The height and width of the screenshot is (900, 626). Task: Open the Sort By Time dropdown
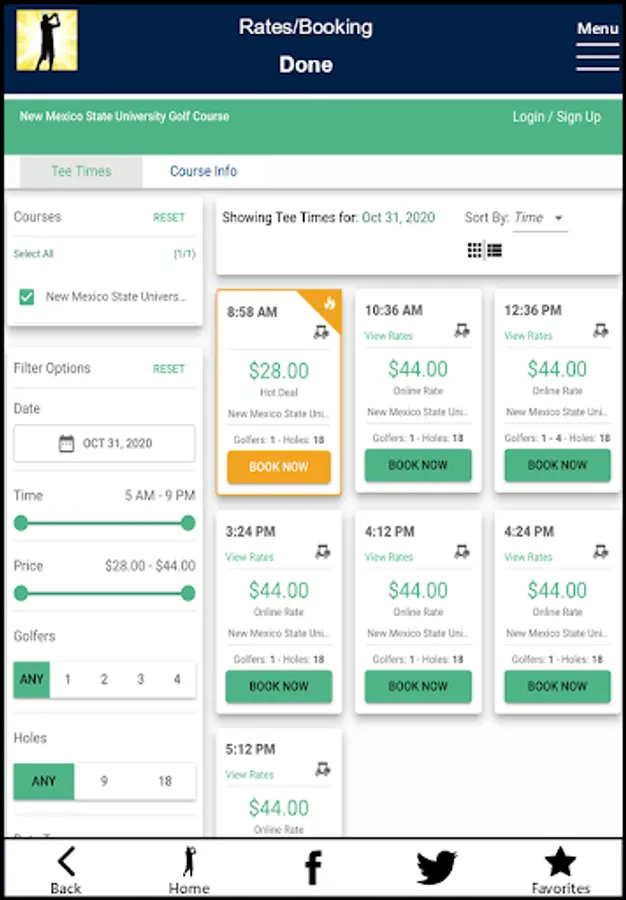coord(540,218)
